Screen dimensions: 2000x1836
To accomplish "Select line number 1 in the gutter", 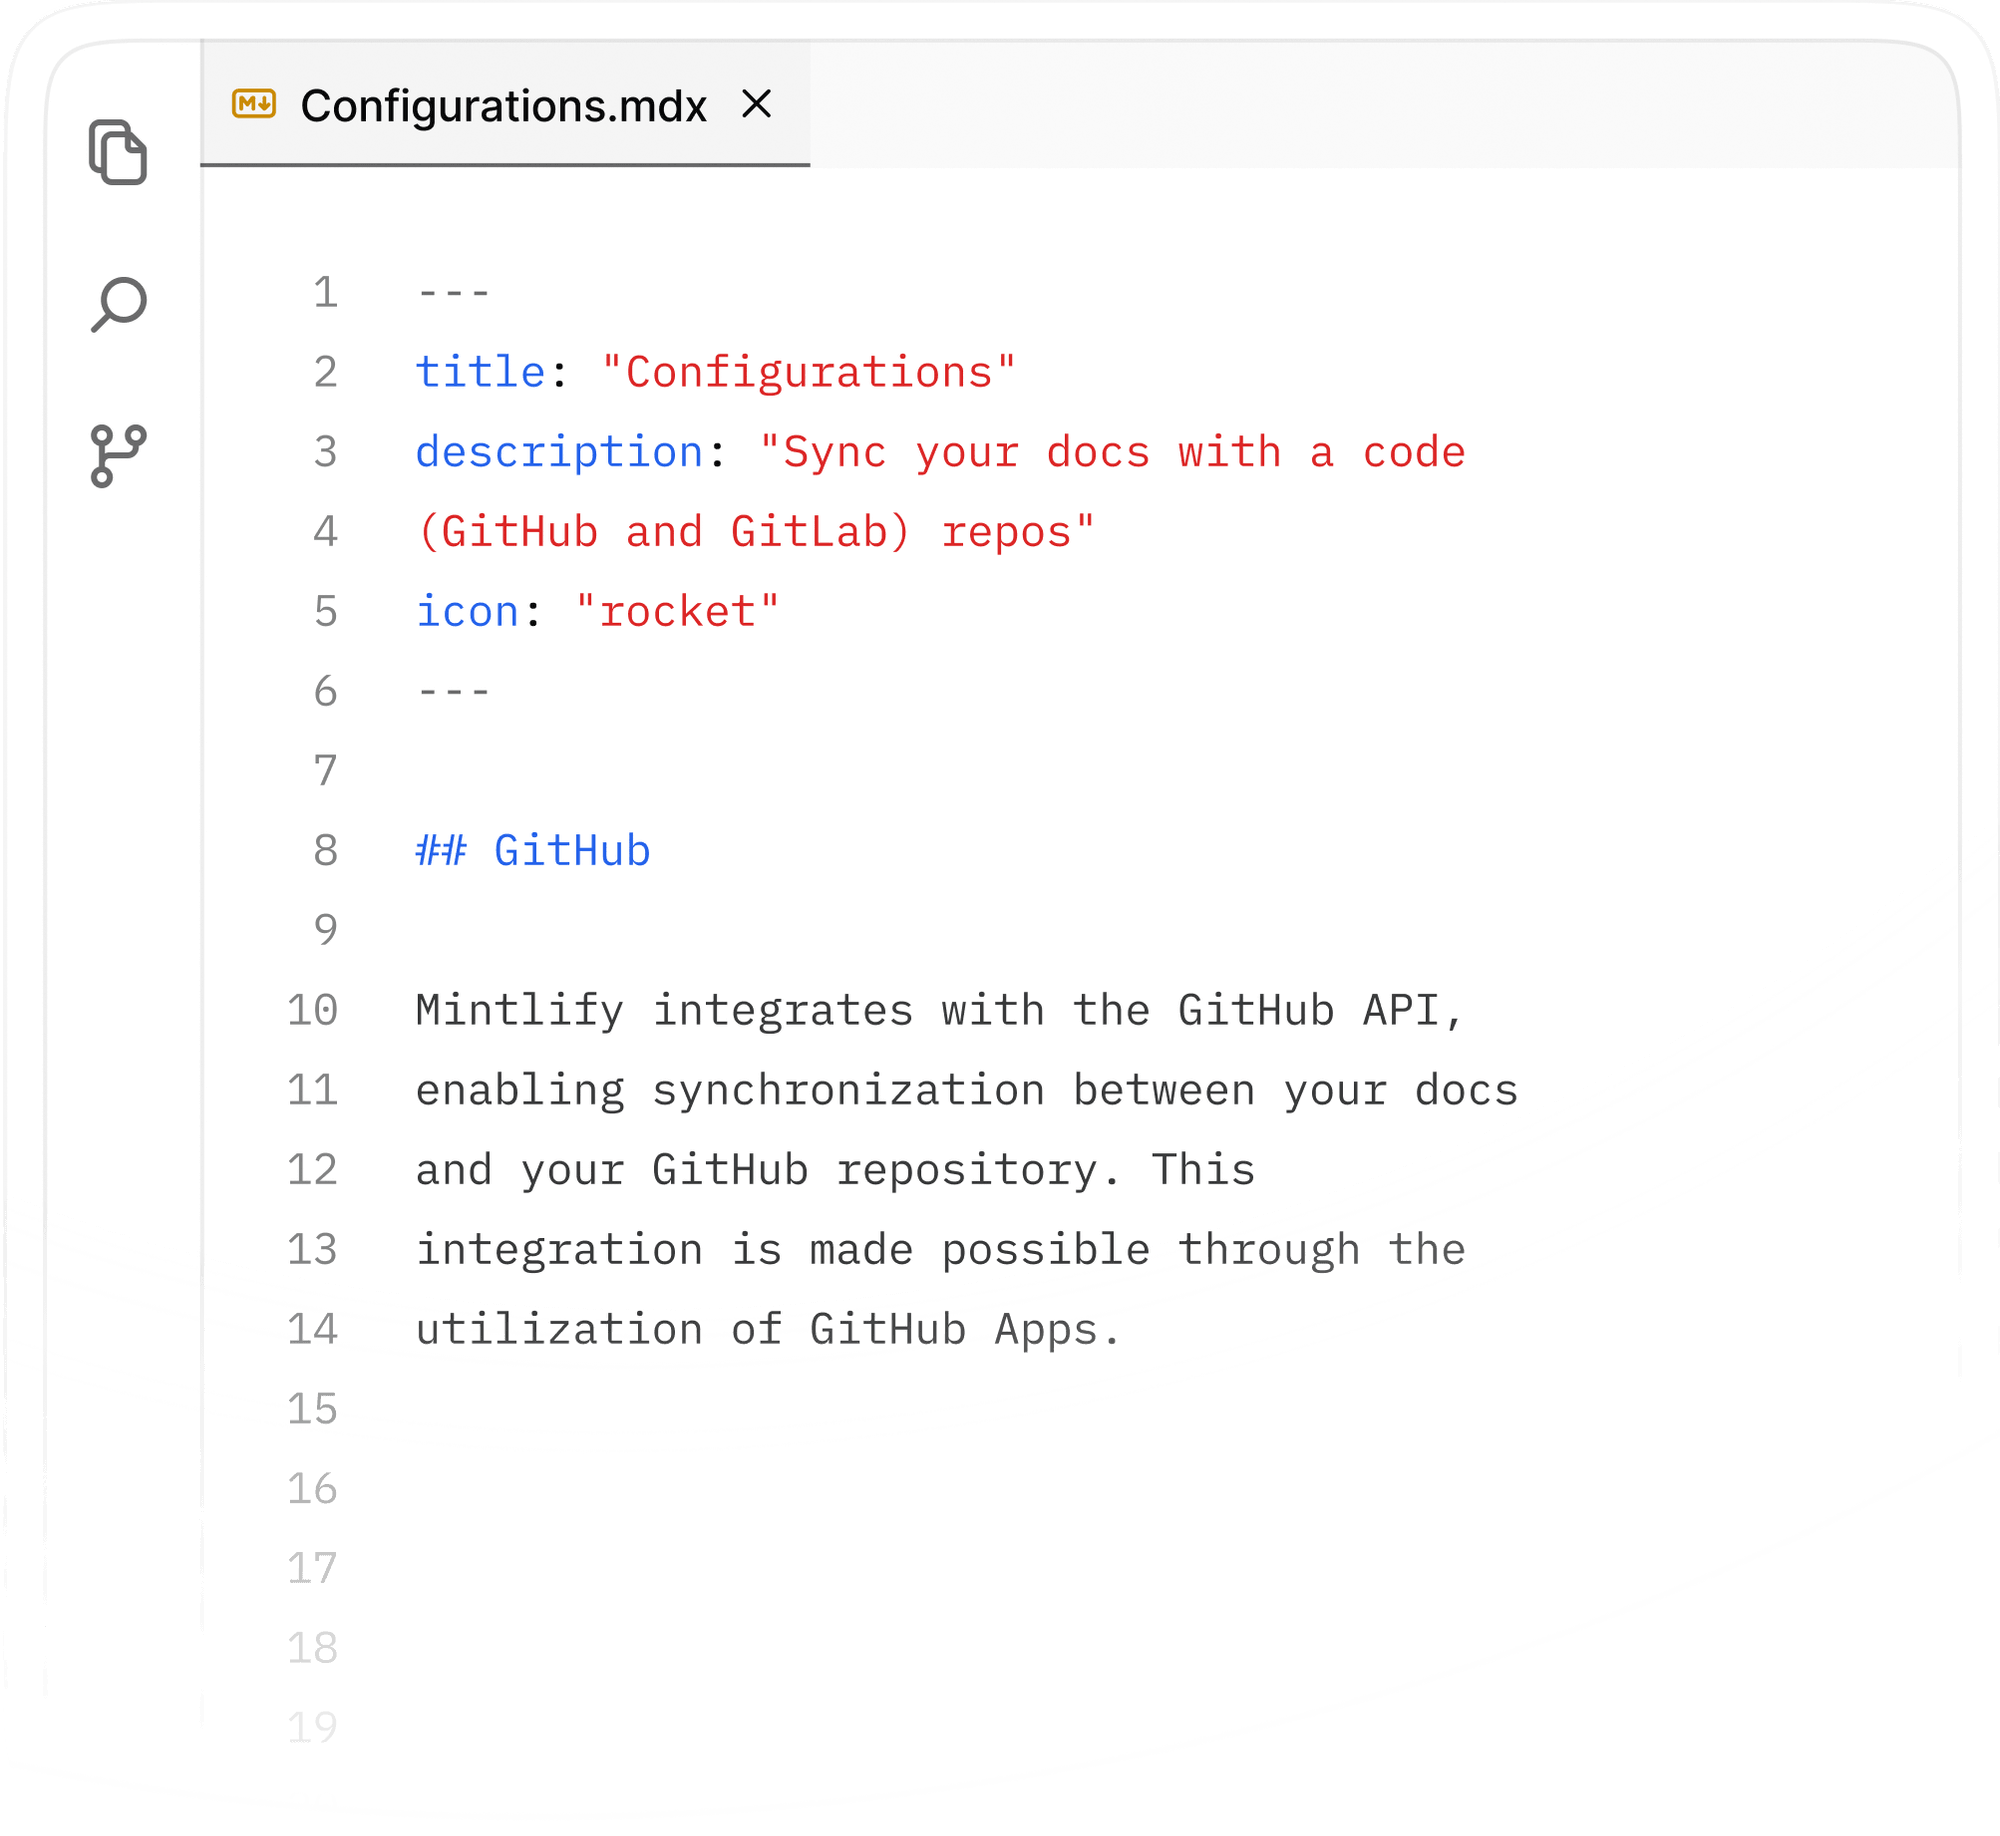I will 326,290.
